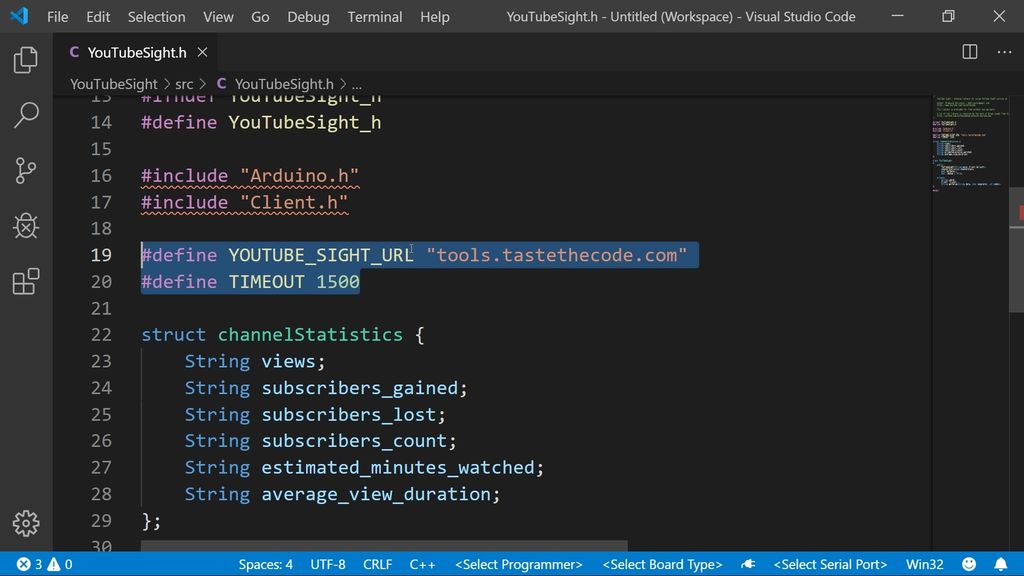Viewport: 1024px width, 576px height.
Task: Open the Select Serial Port picker
Action: tap(830, 564)
